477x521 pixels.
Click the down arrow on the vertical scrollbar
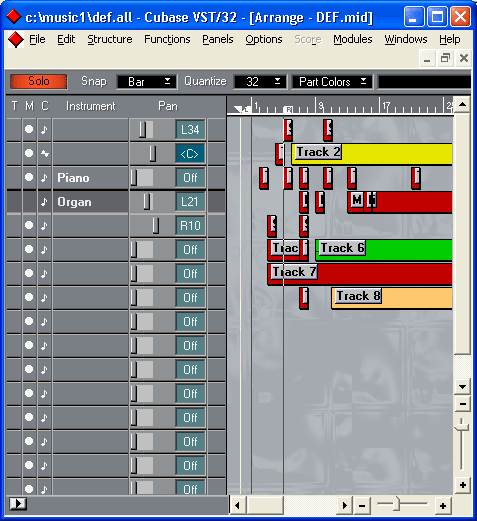(463, 387)
